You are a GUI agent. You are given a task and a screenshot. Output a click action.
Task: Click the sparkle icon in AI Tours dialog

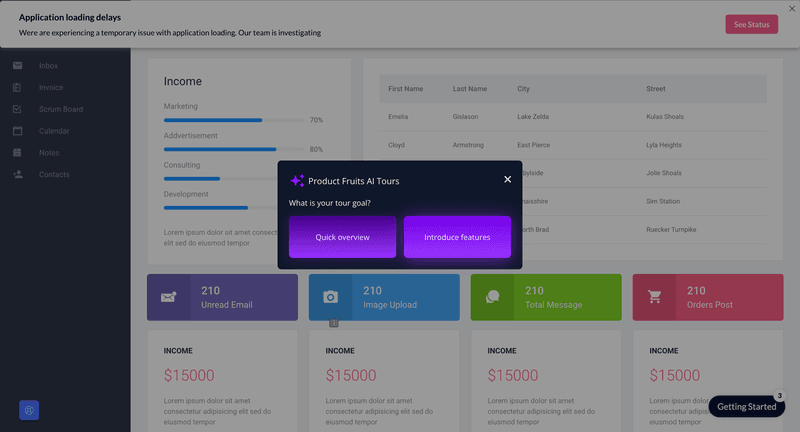[297, 181]
